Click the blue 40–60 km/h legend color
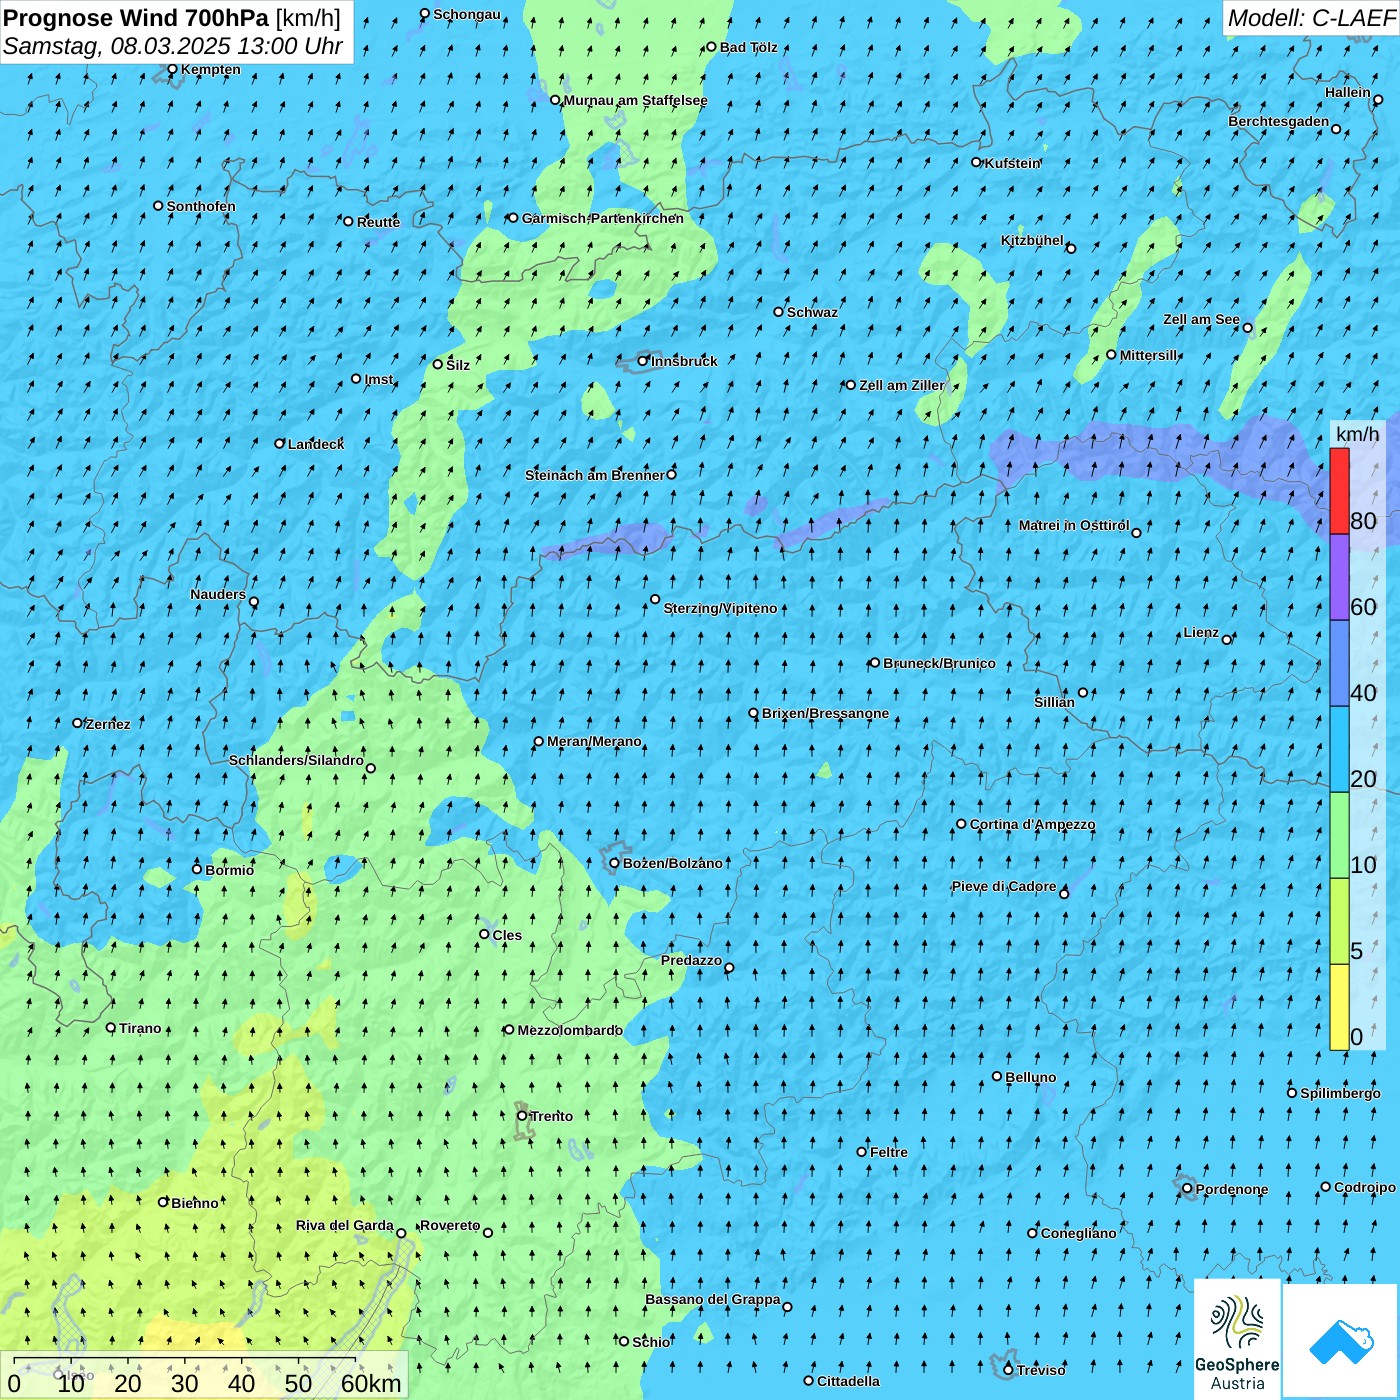 pyautogui.click(x=1339, y=664)
